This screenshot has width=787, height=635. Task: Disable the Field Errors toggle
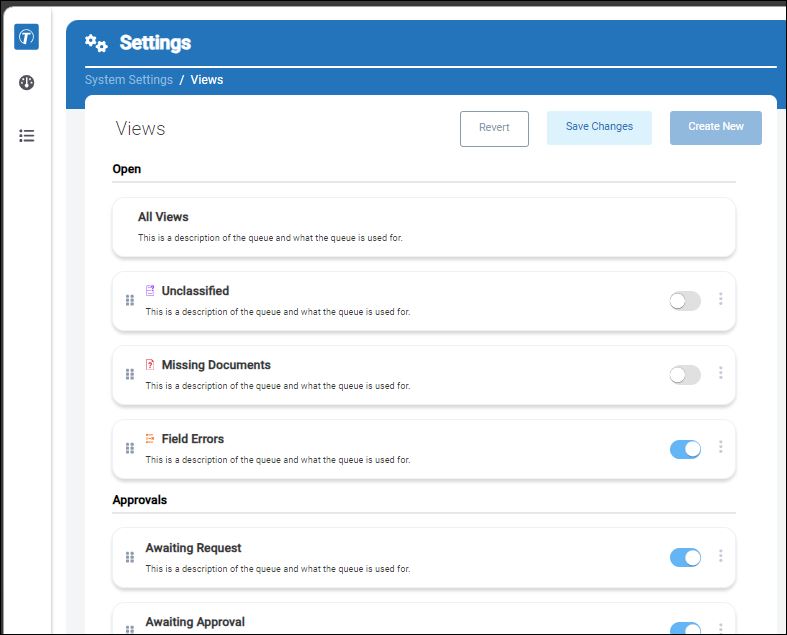tap(685, 449)
